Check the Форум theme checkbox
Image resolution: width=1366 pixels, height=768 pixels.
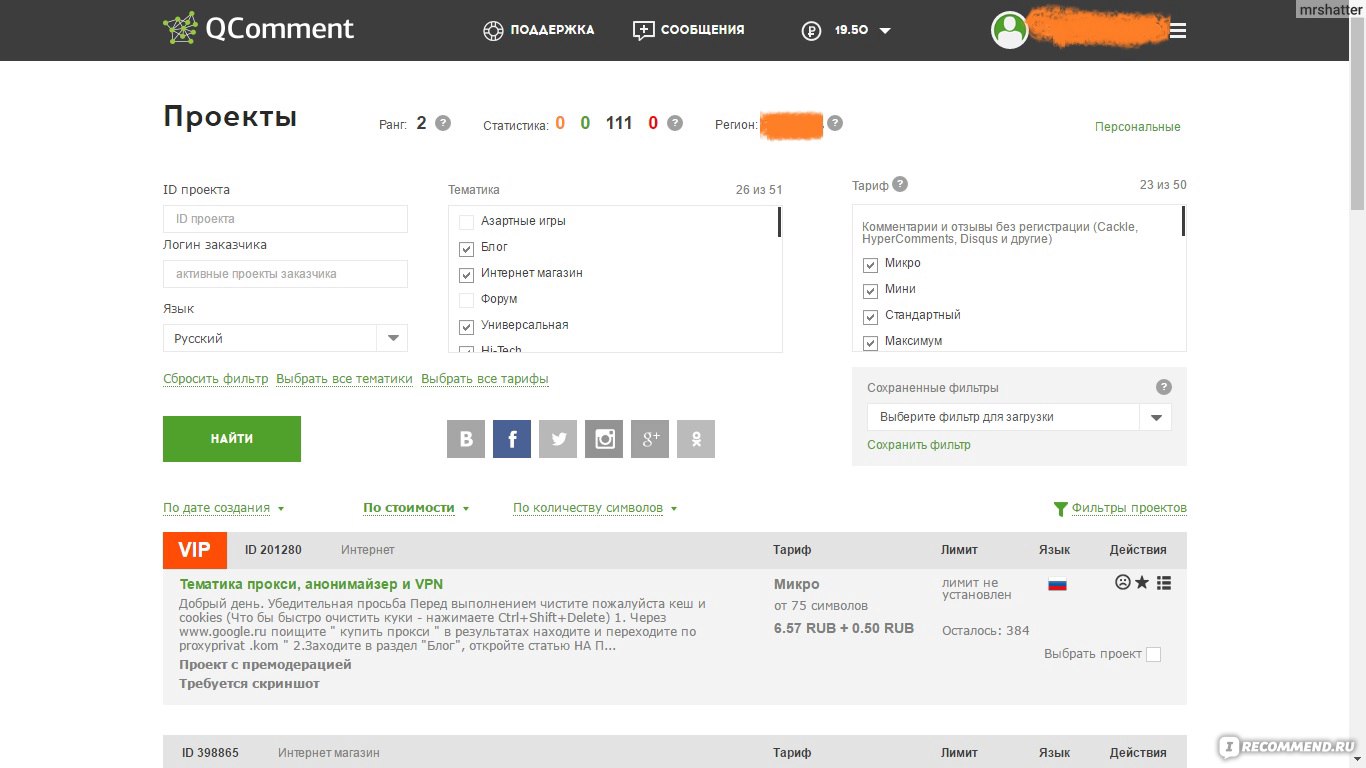pyautogui.click(x=466, y=300)
